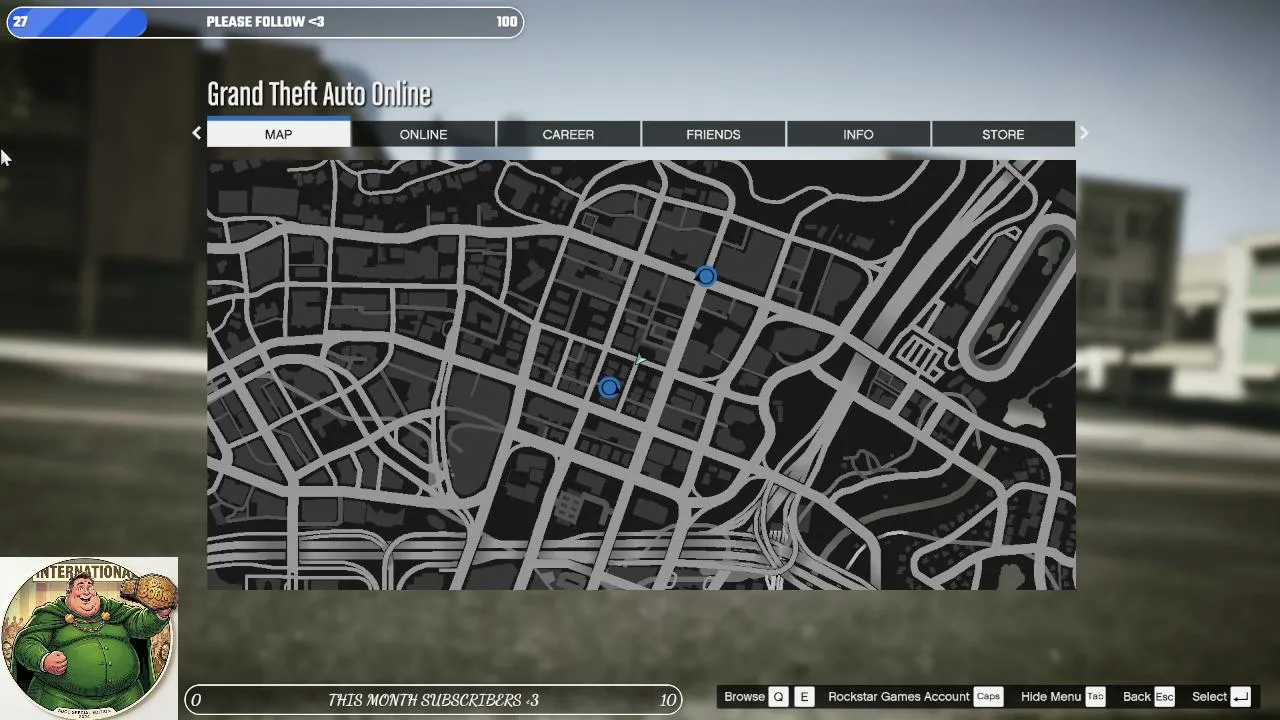This screenshot has width=1280, height=720.
Task: Click the PLEASE FOLLOW progress bar
Action: click(265, 22)
